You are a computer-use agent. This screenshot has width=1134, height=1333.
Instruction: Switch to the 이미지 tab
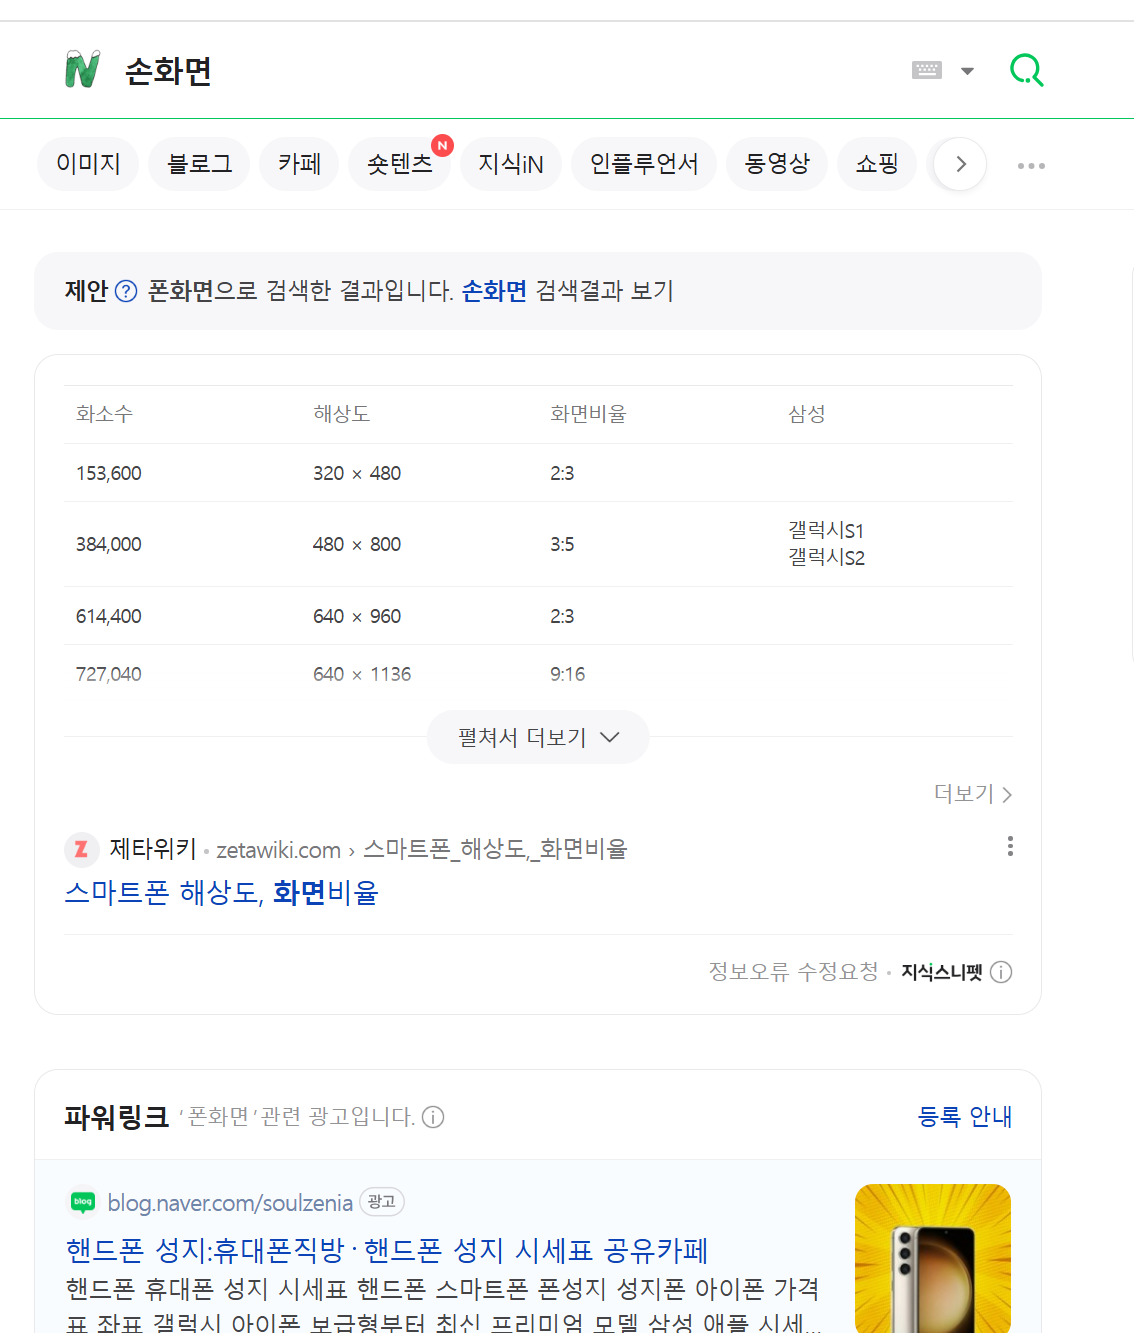88,164
